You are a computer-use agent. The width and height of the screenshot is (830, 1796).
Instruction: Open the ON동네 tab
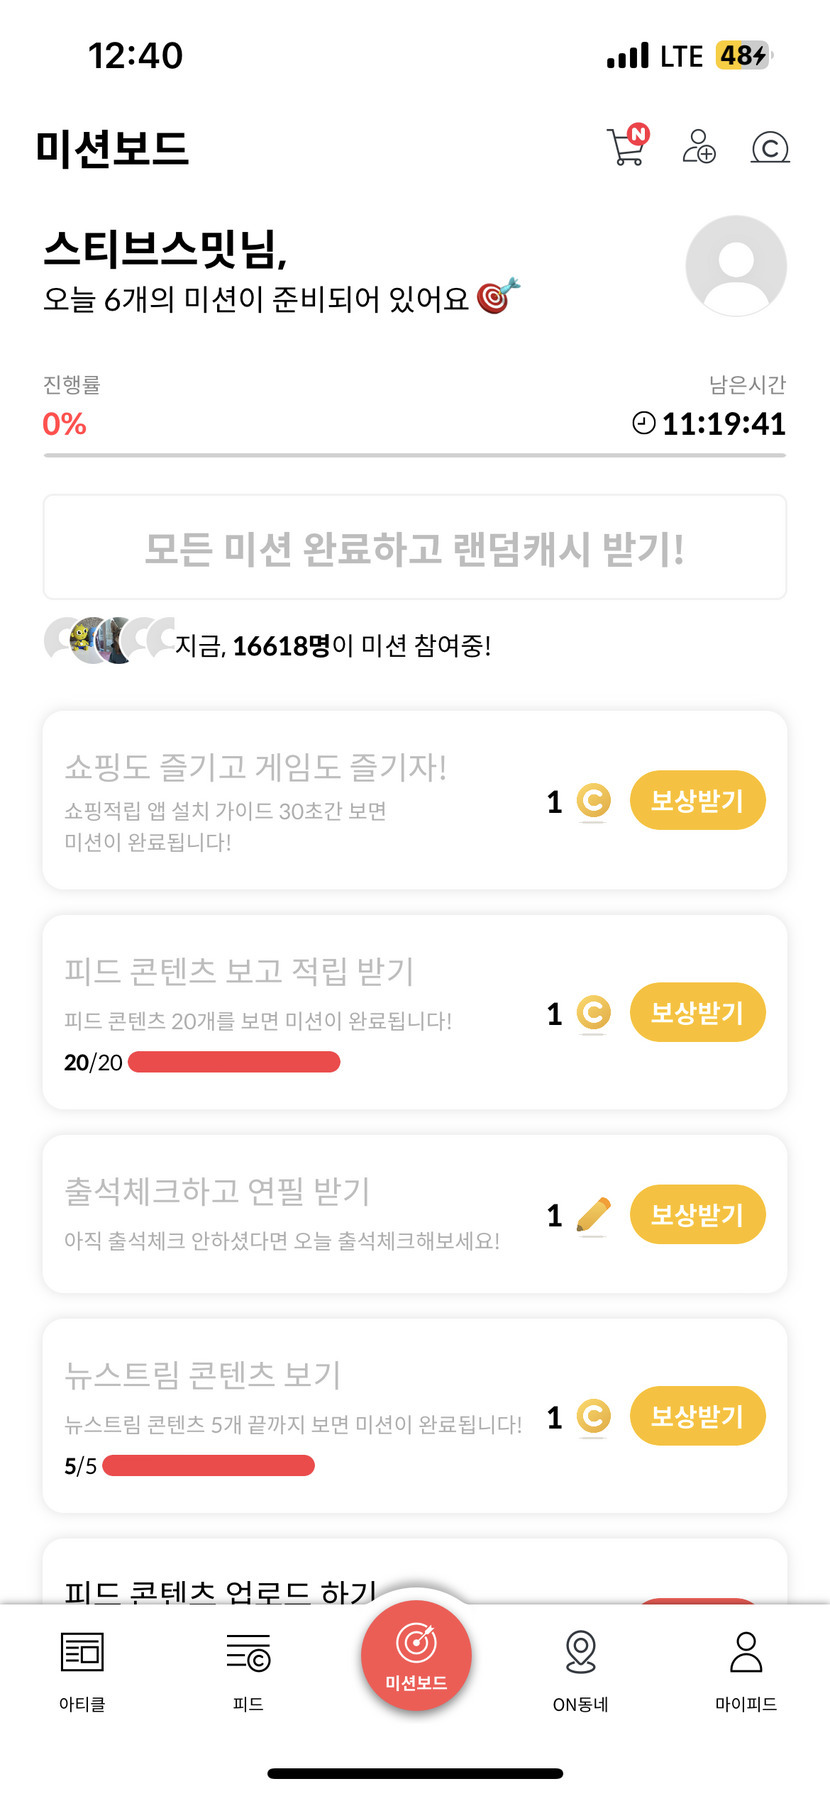pyautogui.click(x=581, y=1670)
